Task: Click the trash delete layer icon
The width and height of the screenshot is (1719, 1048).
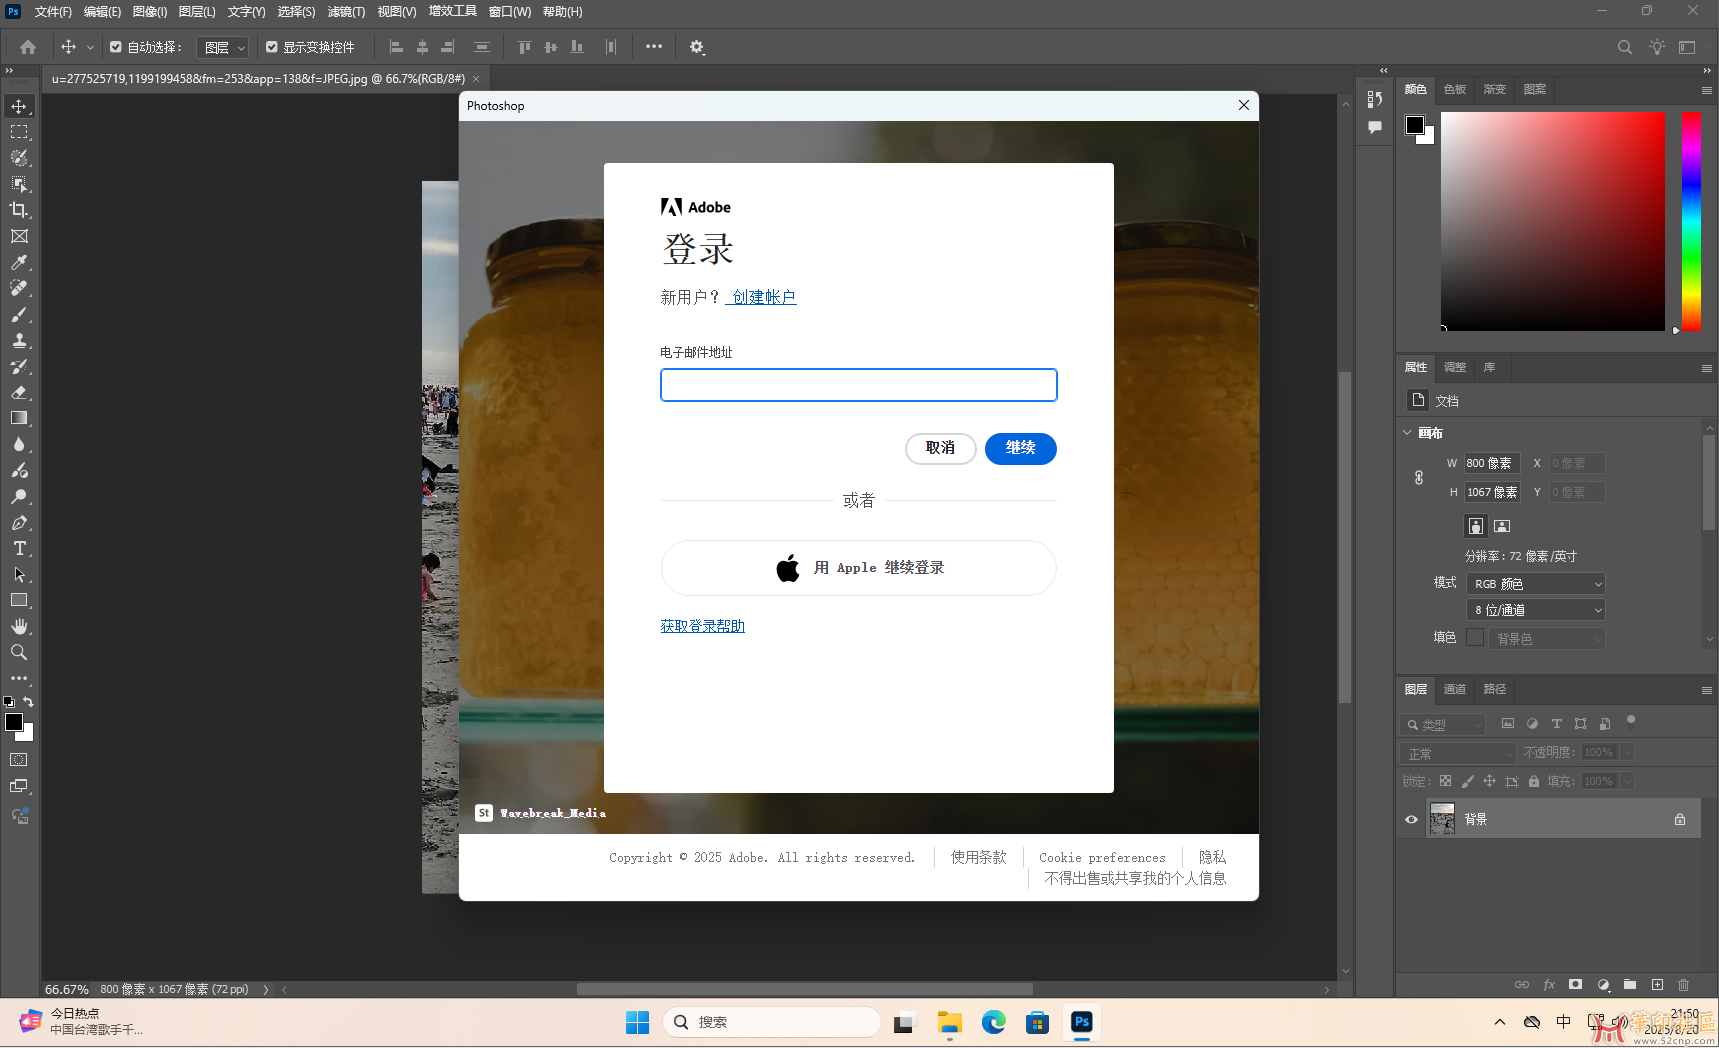Action: coord(1684,985)
